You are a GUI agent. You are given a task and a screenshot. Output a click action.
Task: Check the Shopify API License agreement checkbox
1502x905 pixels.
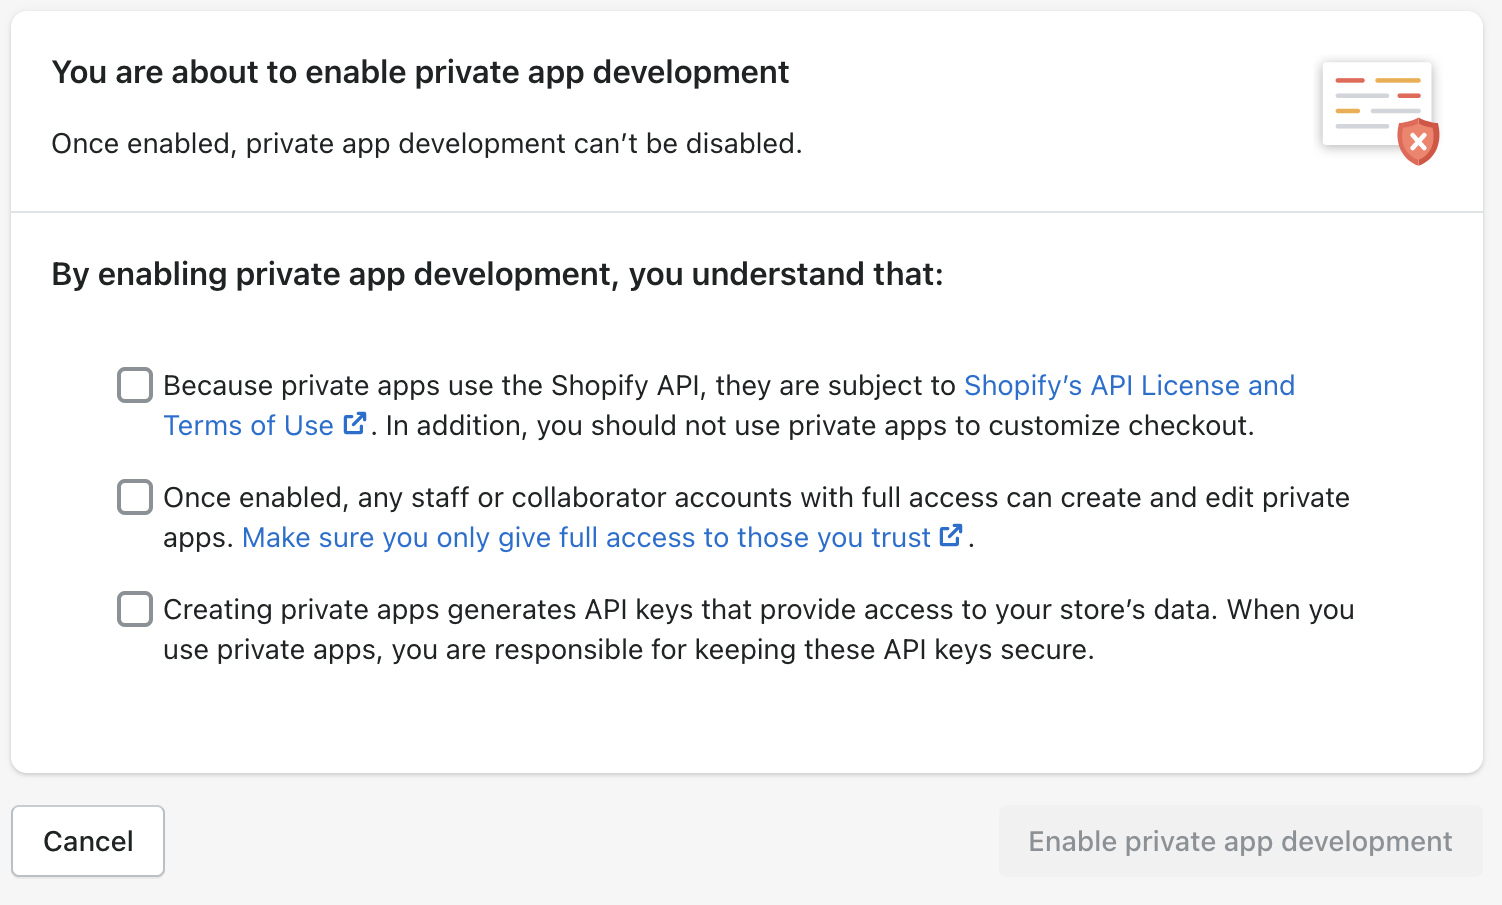coord(135,385)
